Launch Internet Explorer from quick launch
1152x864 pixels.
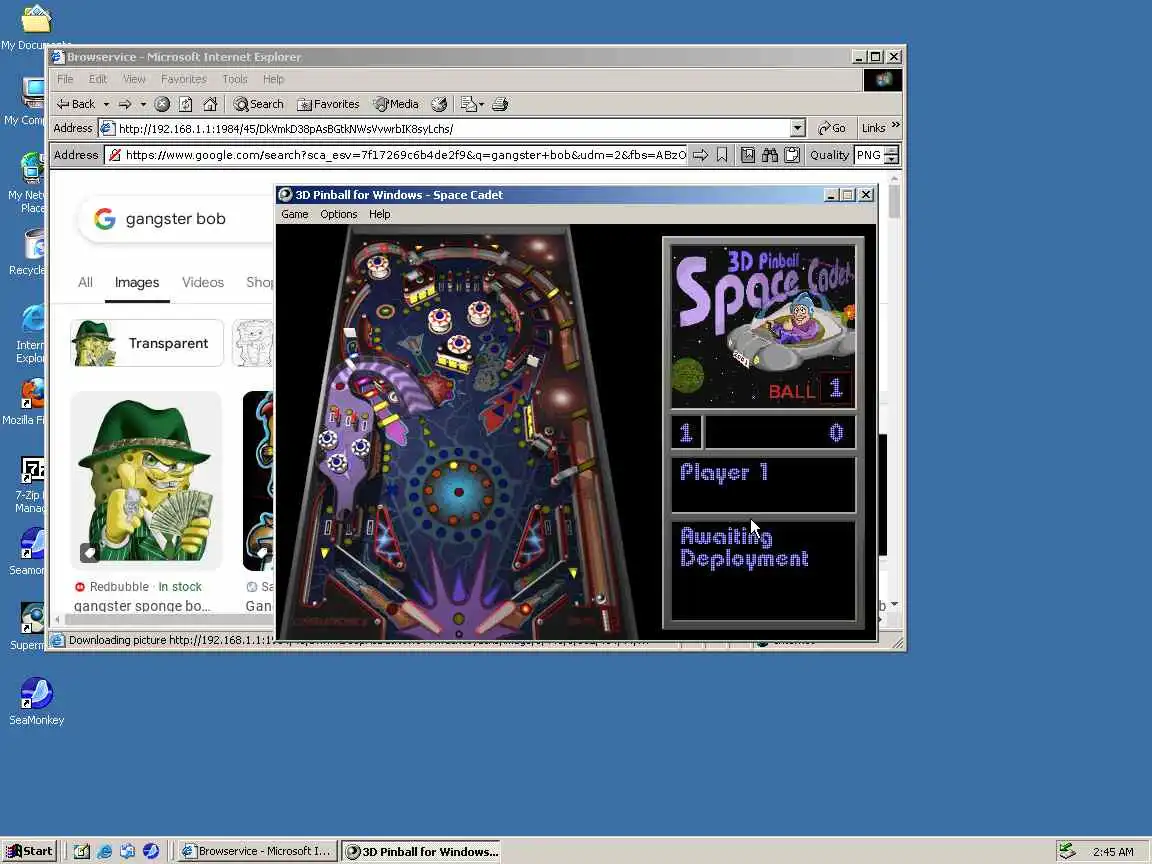coord(105,852)
